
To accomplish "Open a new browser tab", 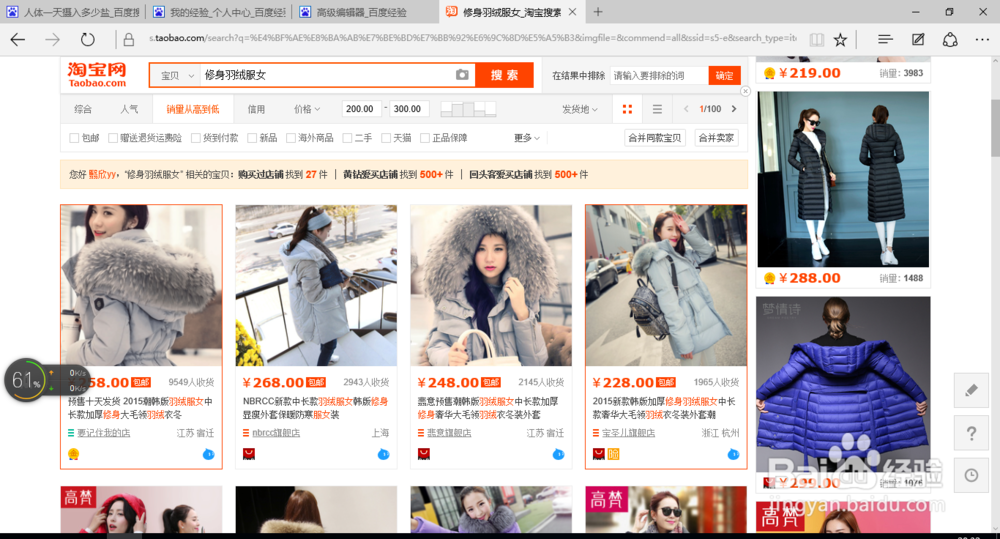I will [x=598, y=11].
